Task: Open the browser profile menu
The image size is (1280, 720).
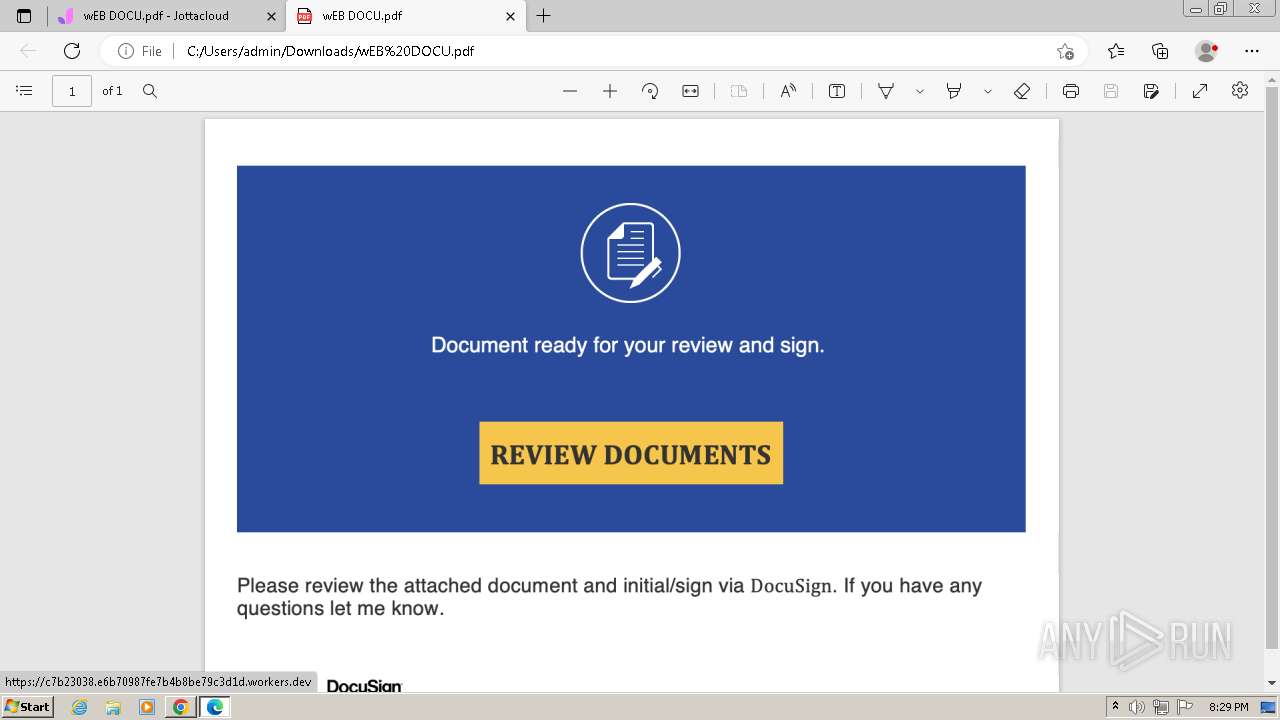Action: [1207, 51]
